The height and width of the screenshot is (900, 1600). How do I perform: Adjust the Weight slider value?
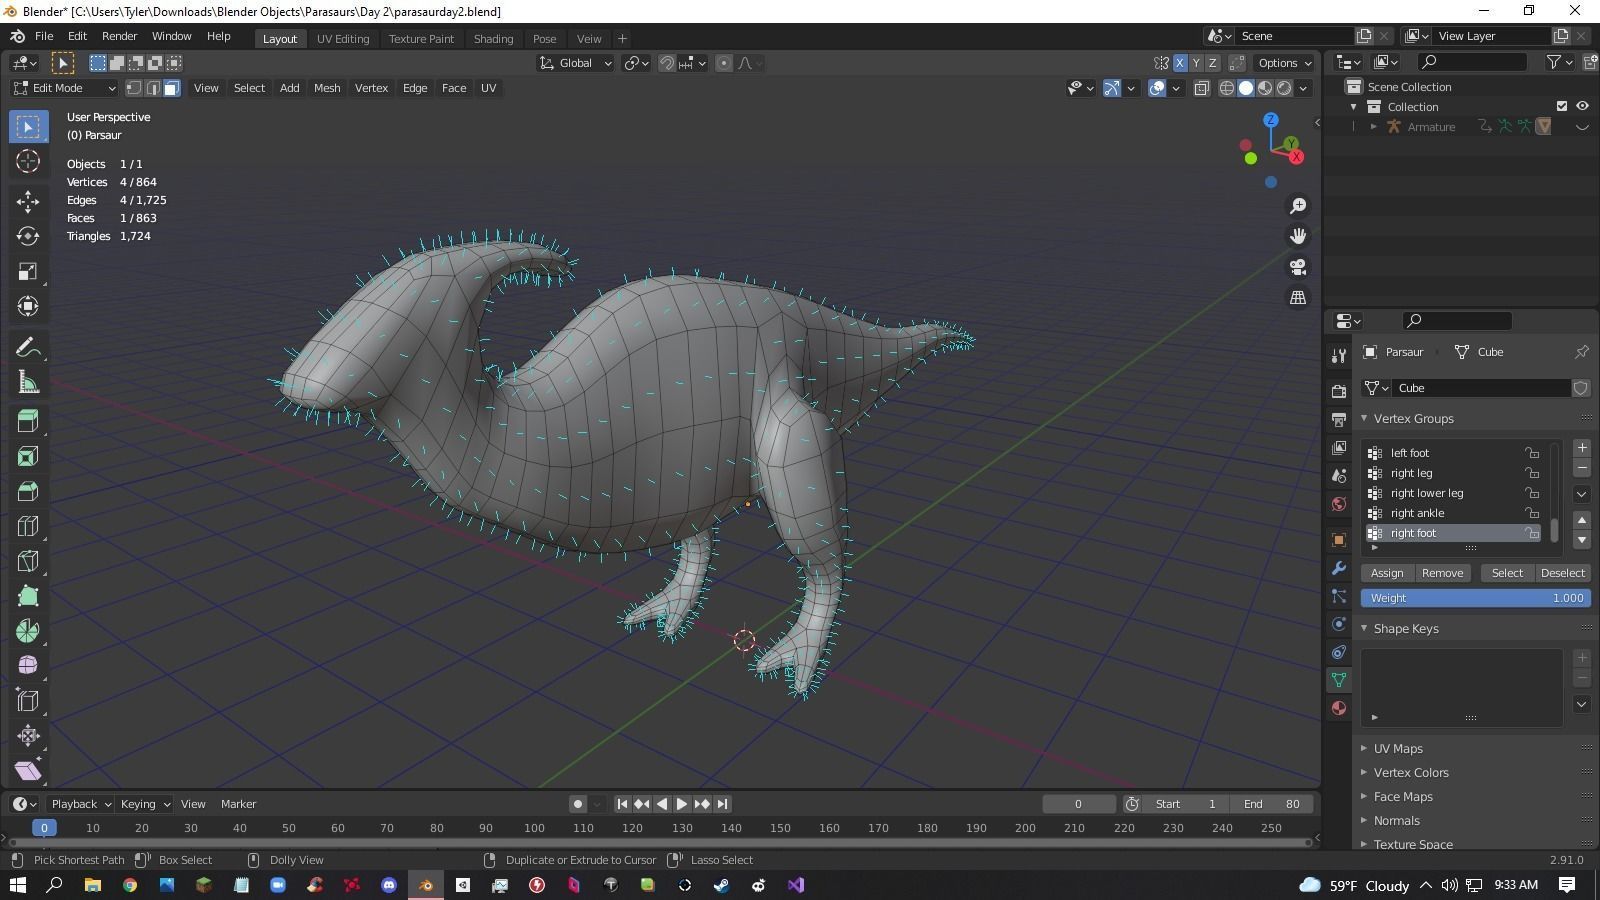point(1475,597)
